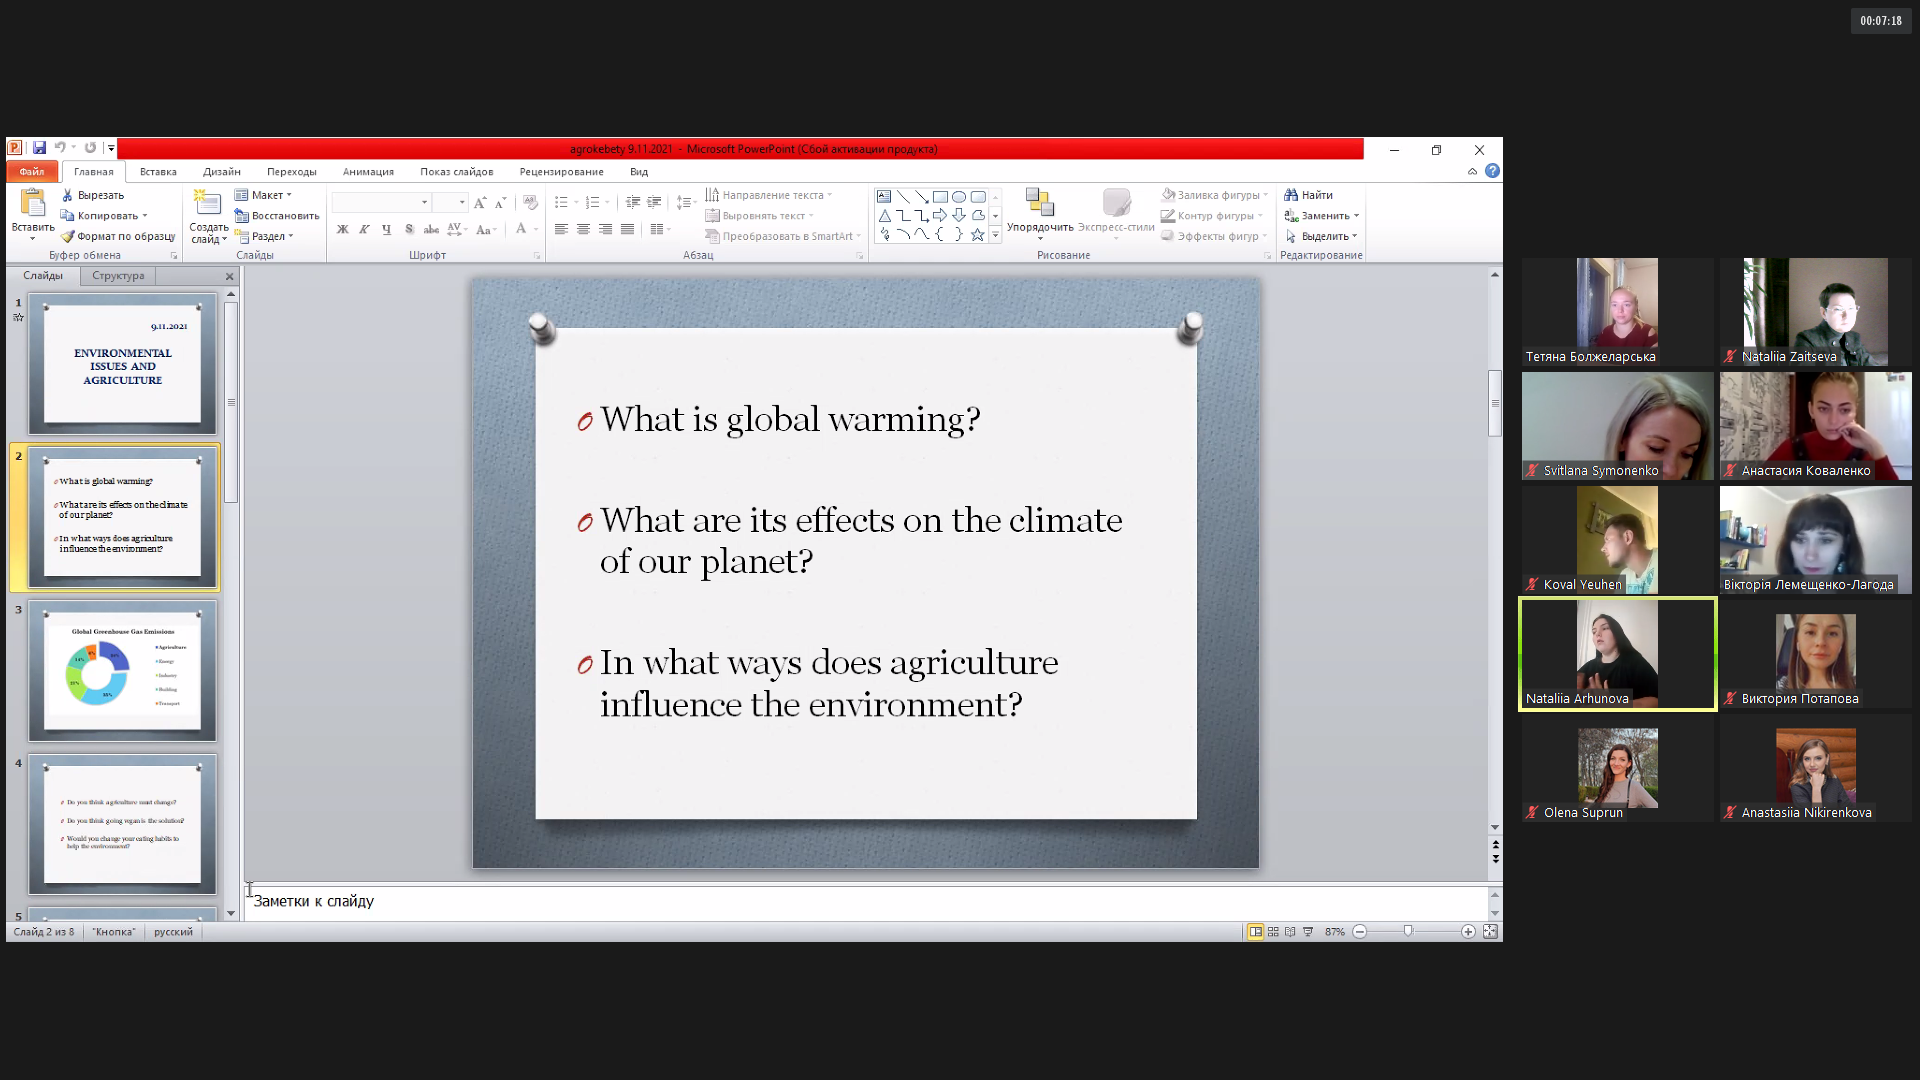Toggle Bold (Ж) formatting
The image size is (1920, 1082).
pos(342,230)
